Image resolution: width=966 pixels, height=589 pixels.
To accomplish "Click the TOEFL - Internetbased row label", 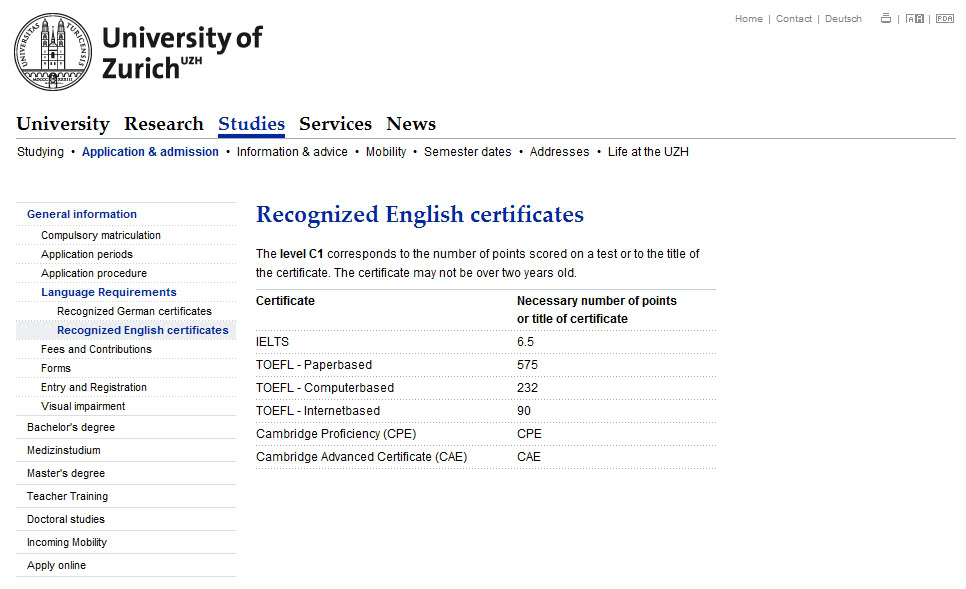I will (x=318, y=411).
